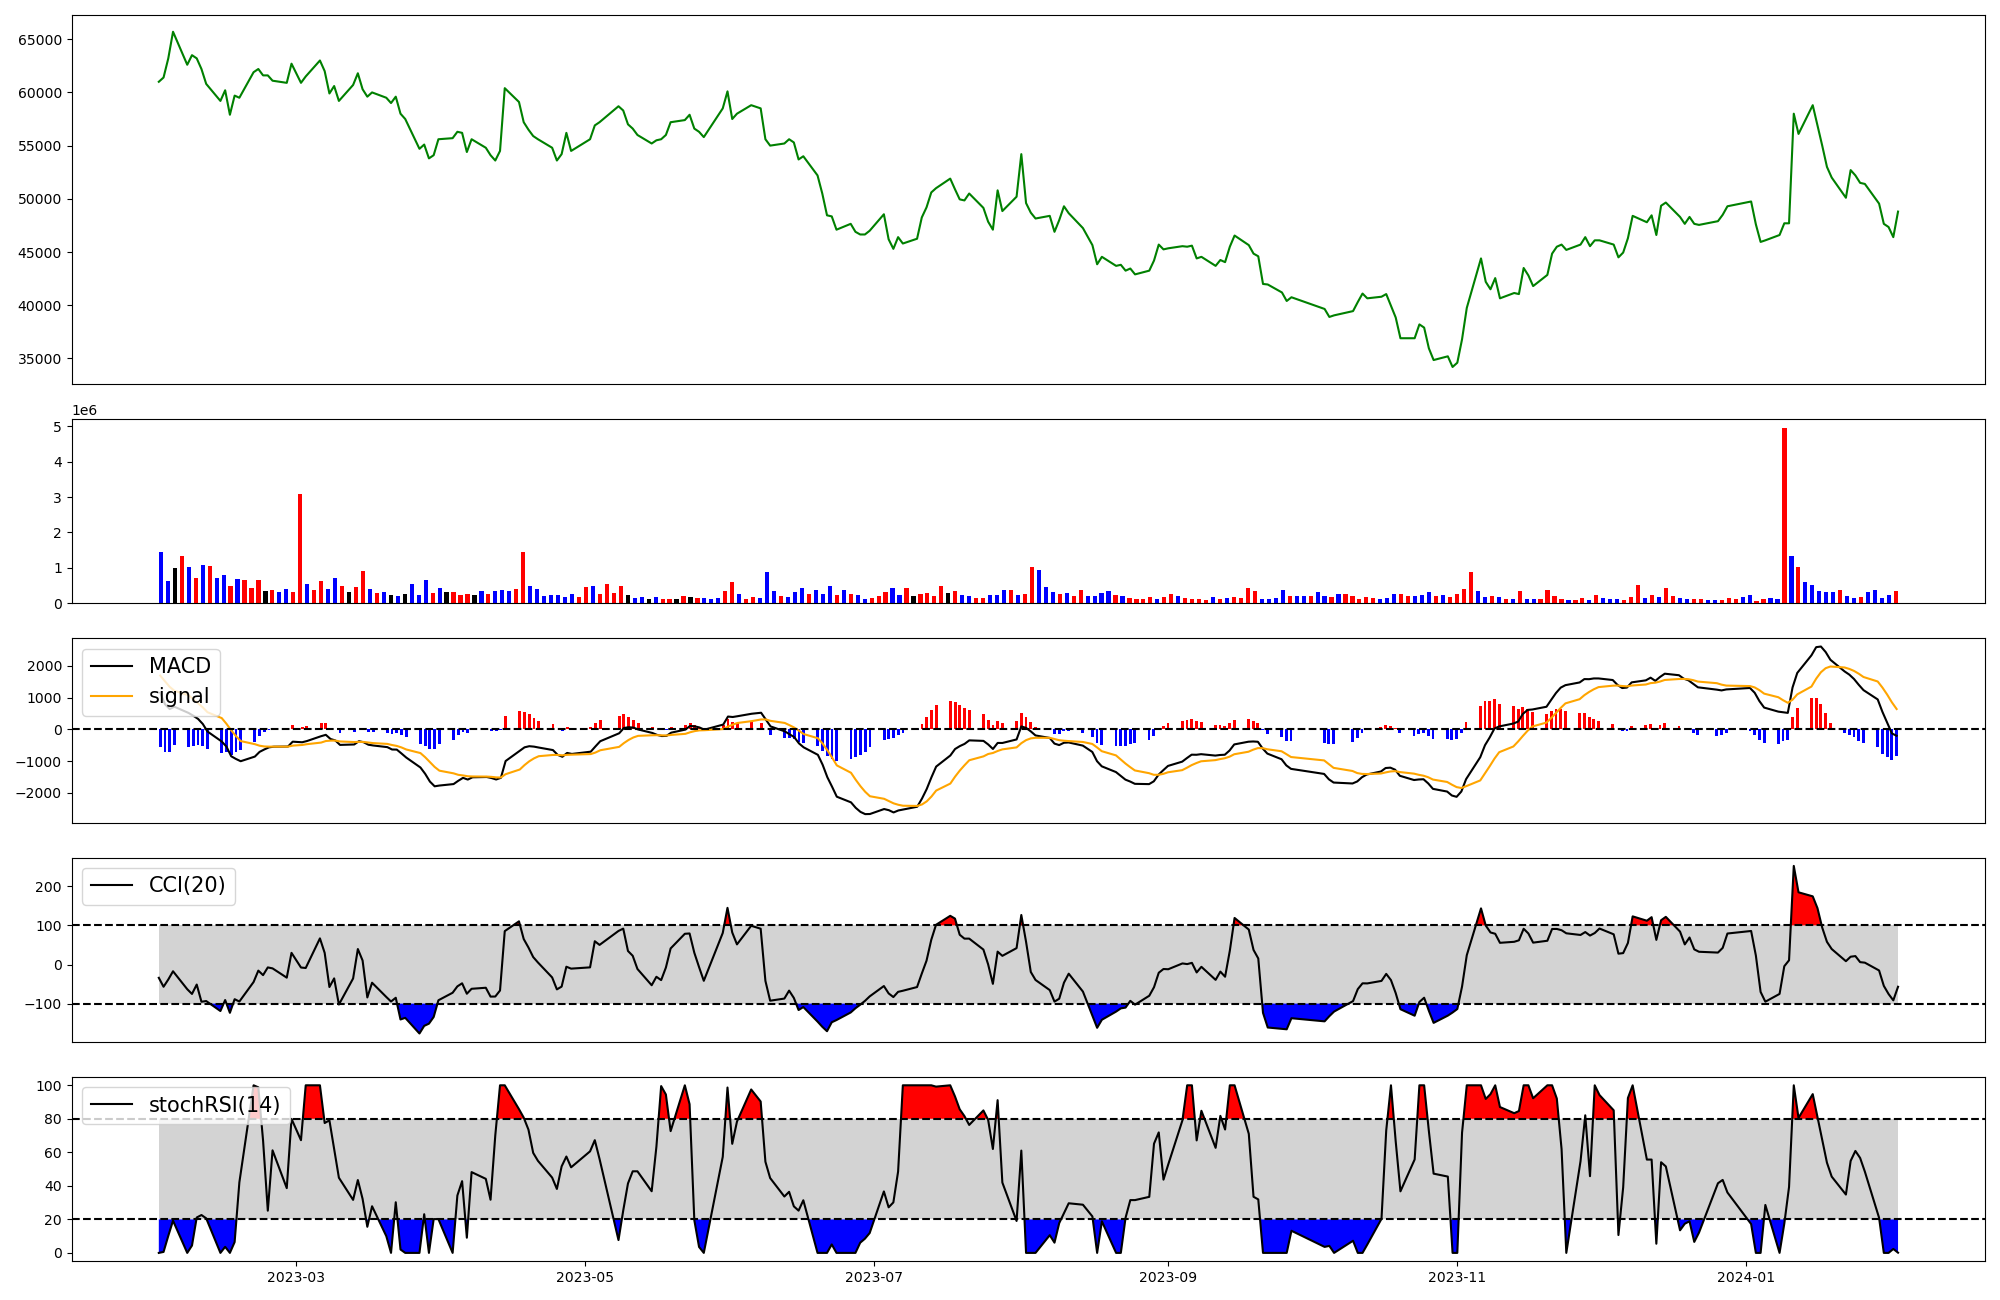Click the 3-million red volume spike bar
Image resolution: width=2000 pixels, height=1300 pixels.
(x=300, y=548)
